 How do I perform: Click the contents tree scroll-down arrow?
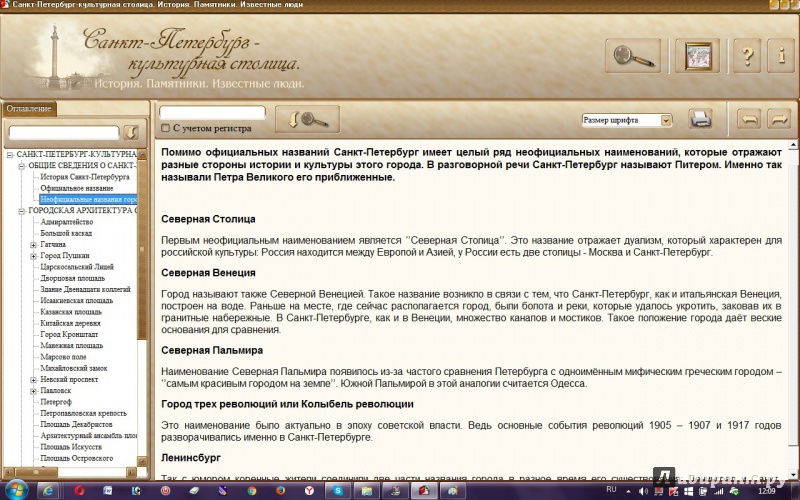coord(142,461)
